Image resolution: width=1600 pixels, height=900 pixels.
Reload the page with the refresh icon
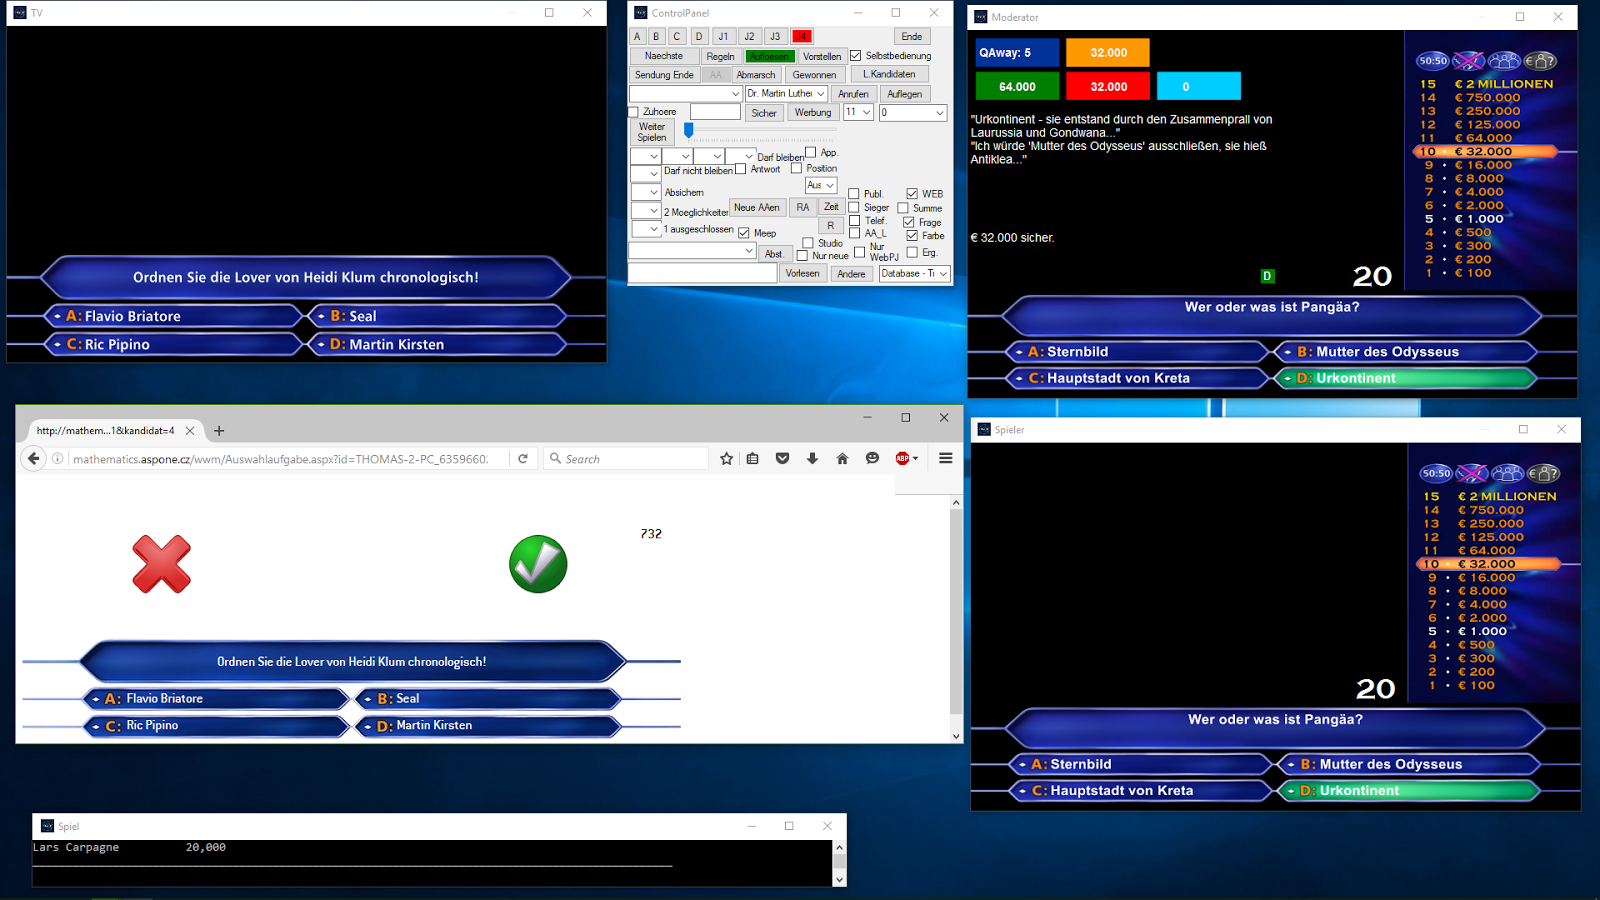[522, 459]
